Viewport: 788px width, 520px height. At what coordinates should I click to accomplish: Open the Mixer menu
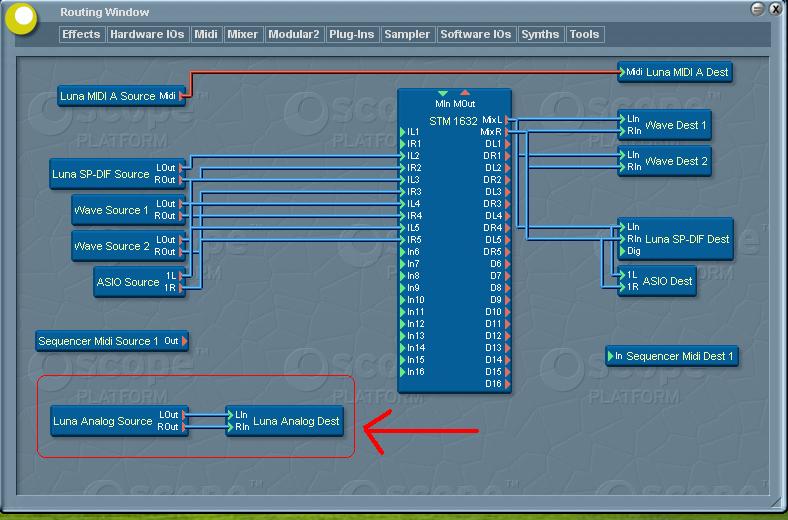pos(243,34)
